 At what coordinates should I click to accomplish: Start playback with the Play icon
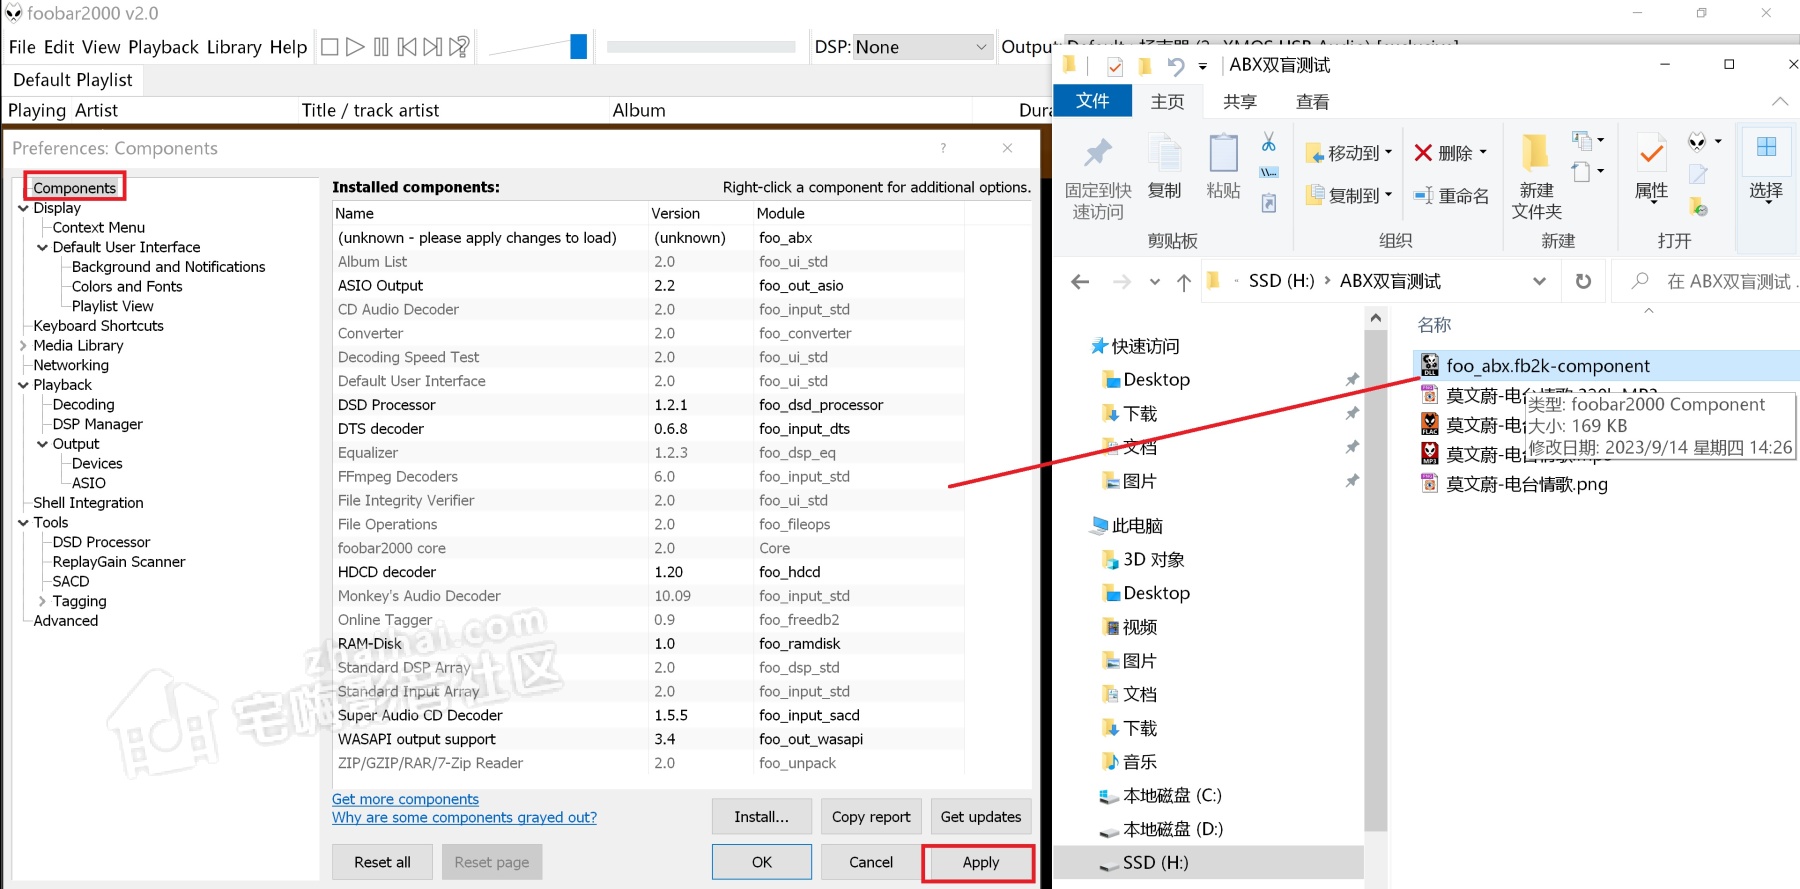point(355,47)
